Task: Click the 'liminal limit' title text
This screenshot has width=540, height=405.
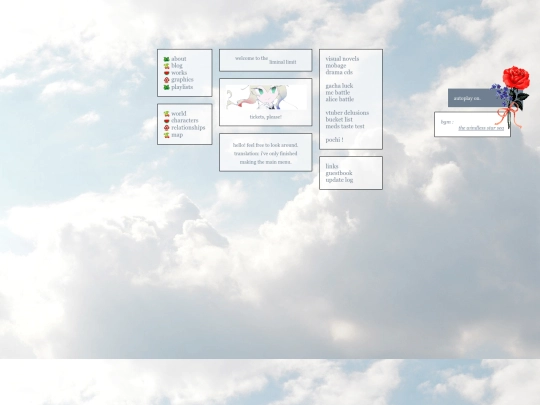Action: point(282,62)
